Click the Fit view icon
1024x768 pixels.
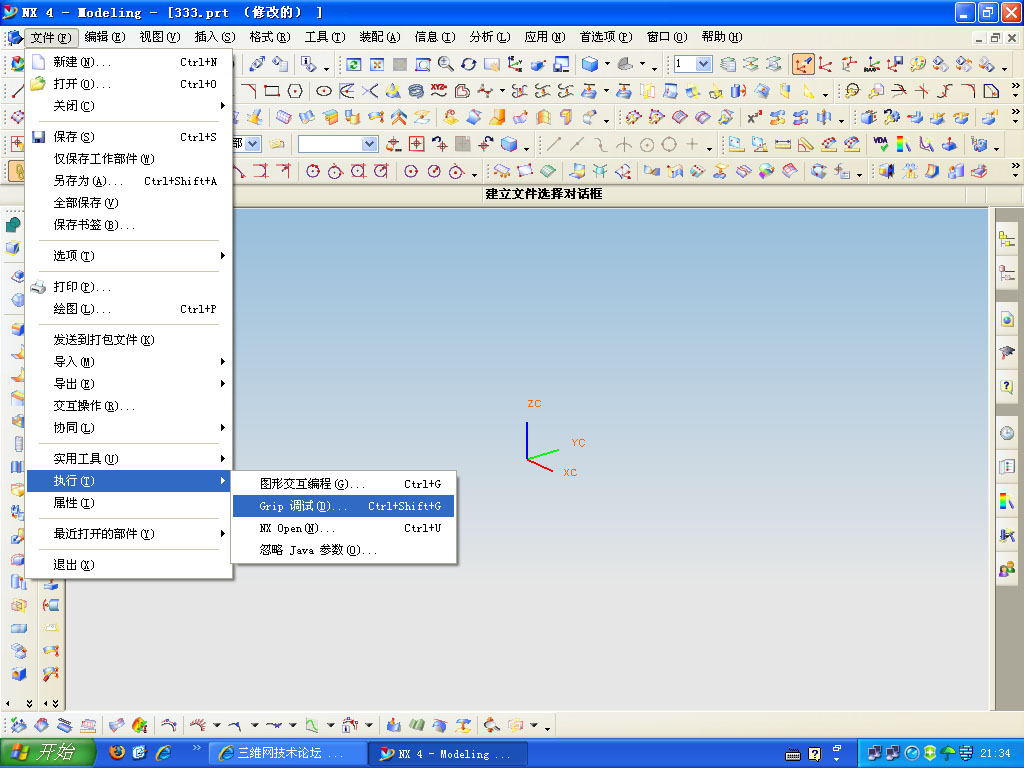(x=377, y=64)
